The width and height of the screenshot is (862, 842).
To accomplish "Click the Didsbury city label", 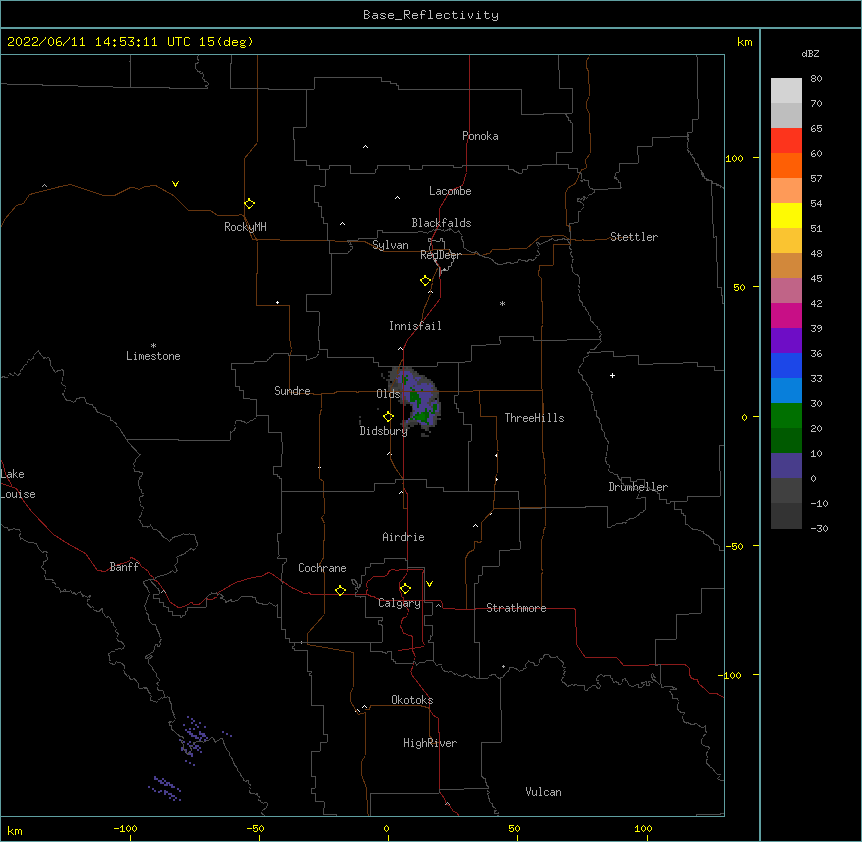I will point(384,431).
